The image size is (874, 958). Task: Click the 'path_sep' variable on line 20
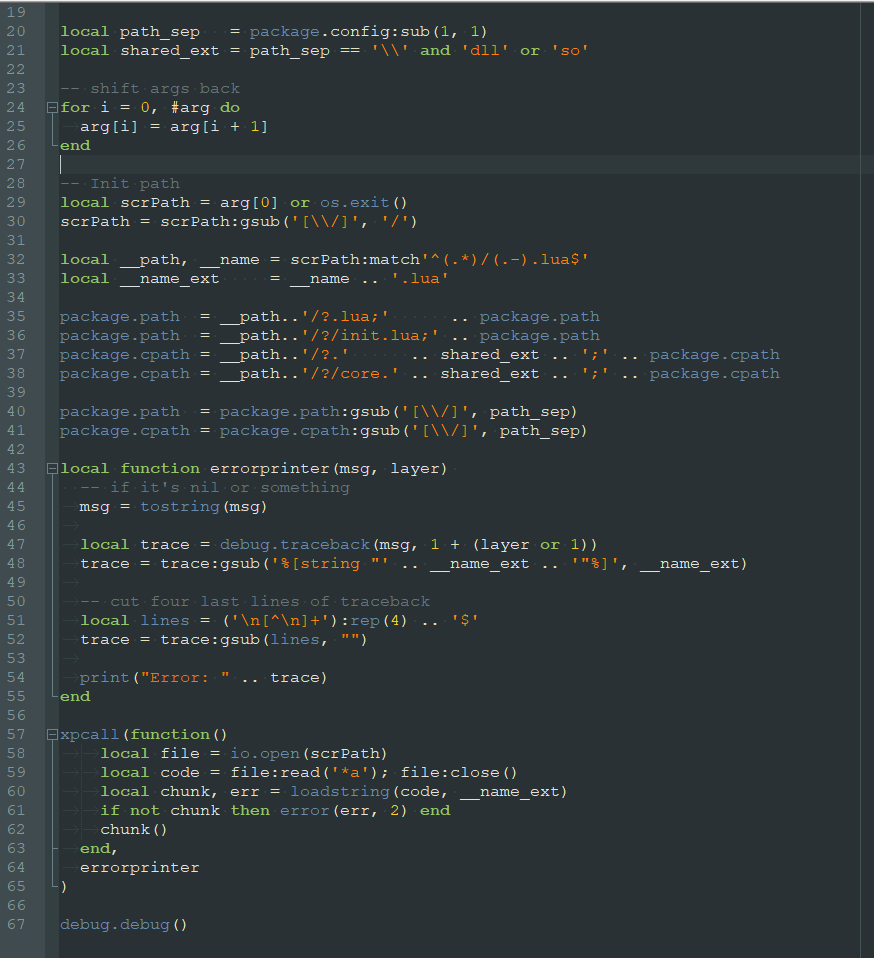[x=159, y=32]
